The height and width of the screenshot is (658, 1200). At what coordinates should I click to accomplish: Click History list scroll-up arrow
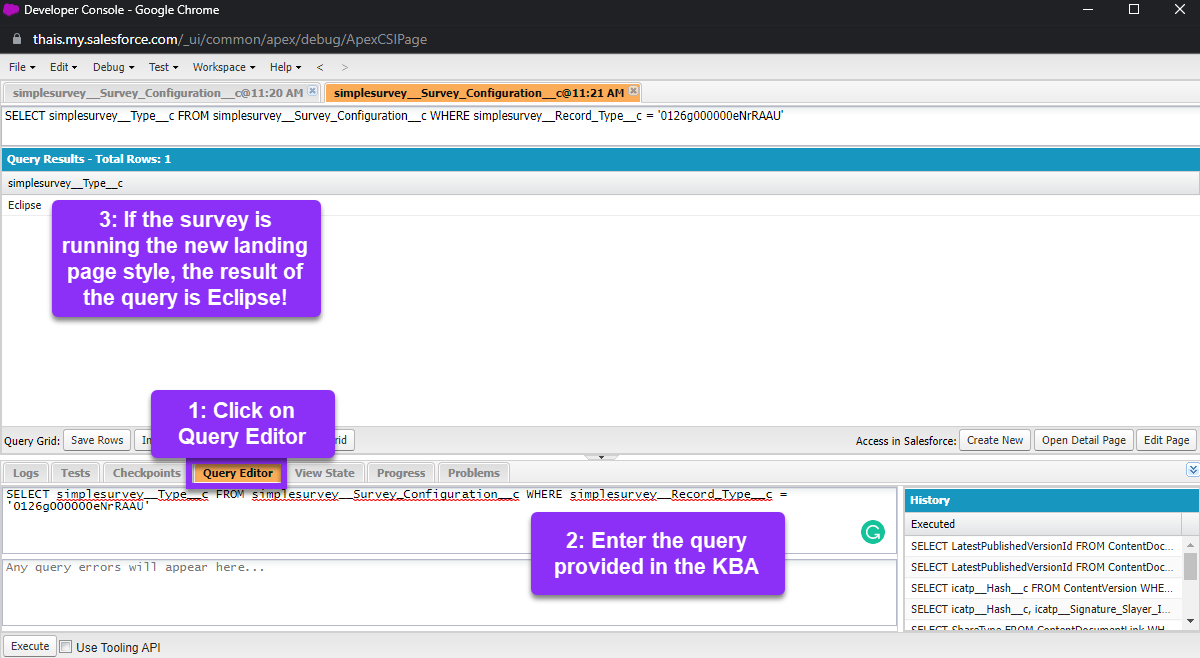1190,545
